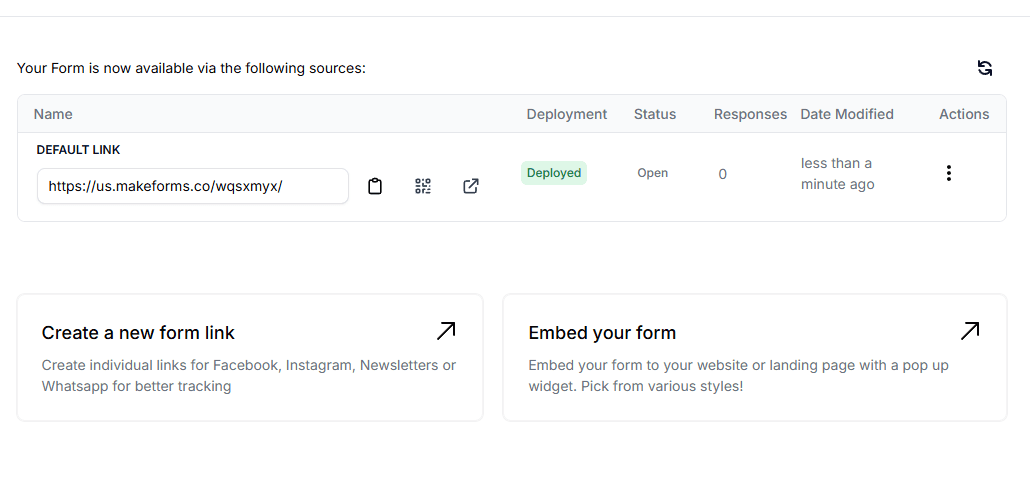
Task: Click the Date Modified column header
Action: [847, 114]
